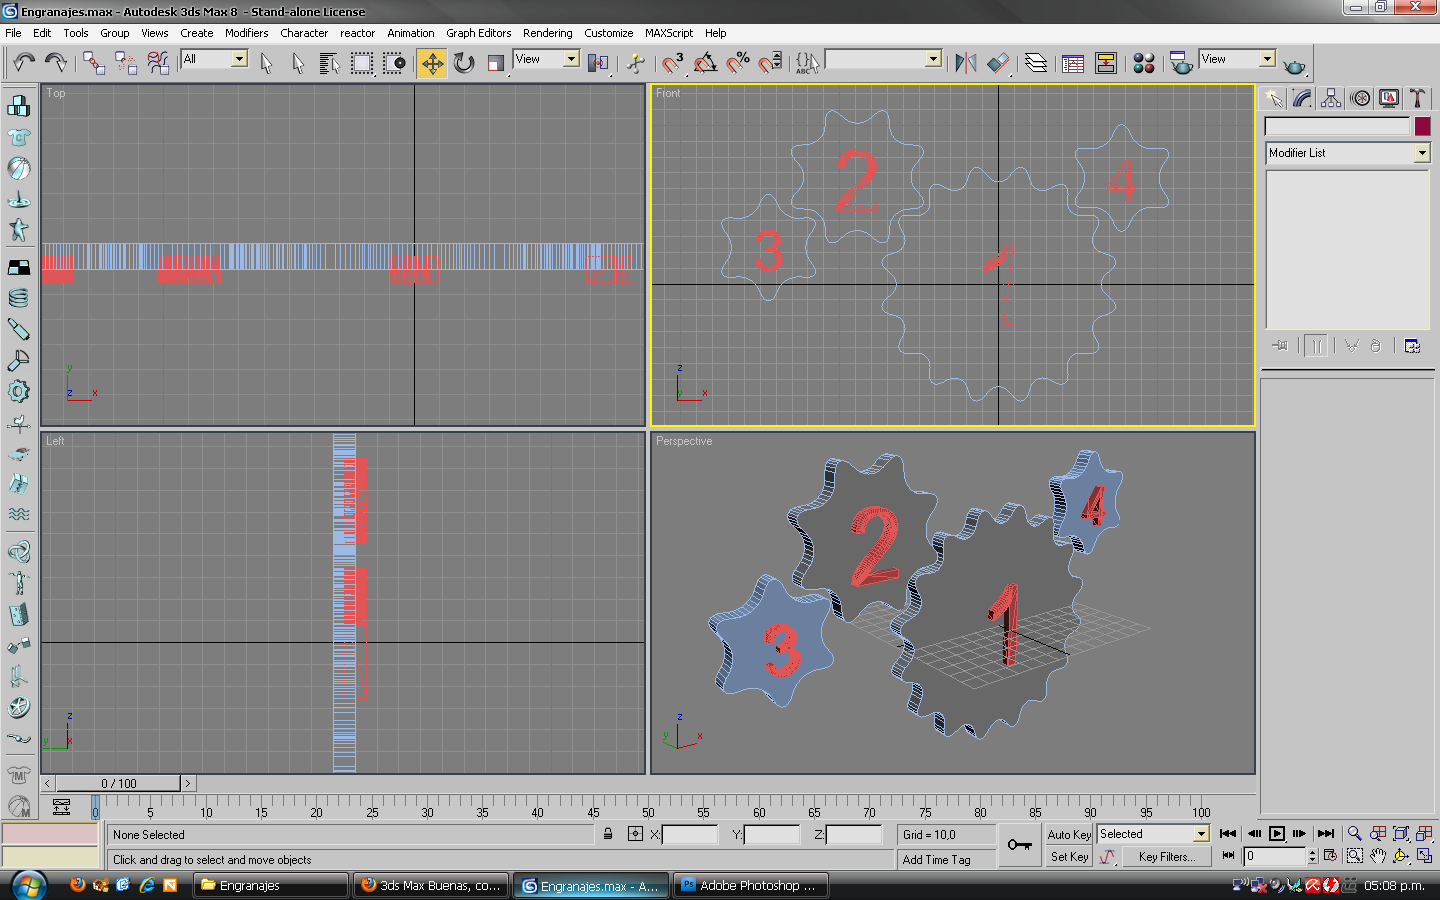Click the reactor Water icon
The width and height of the screenshot is (1440, 900).
[19, 514]
